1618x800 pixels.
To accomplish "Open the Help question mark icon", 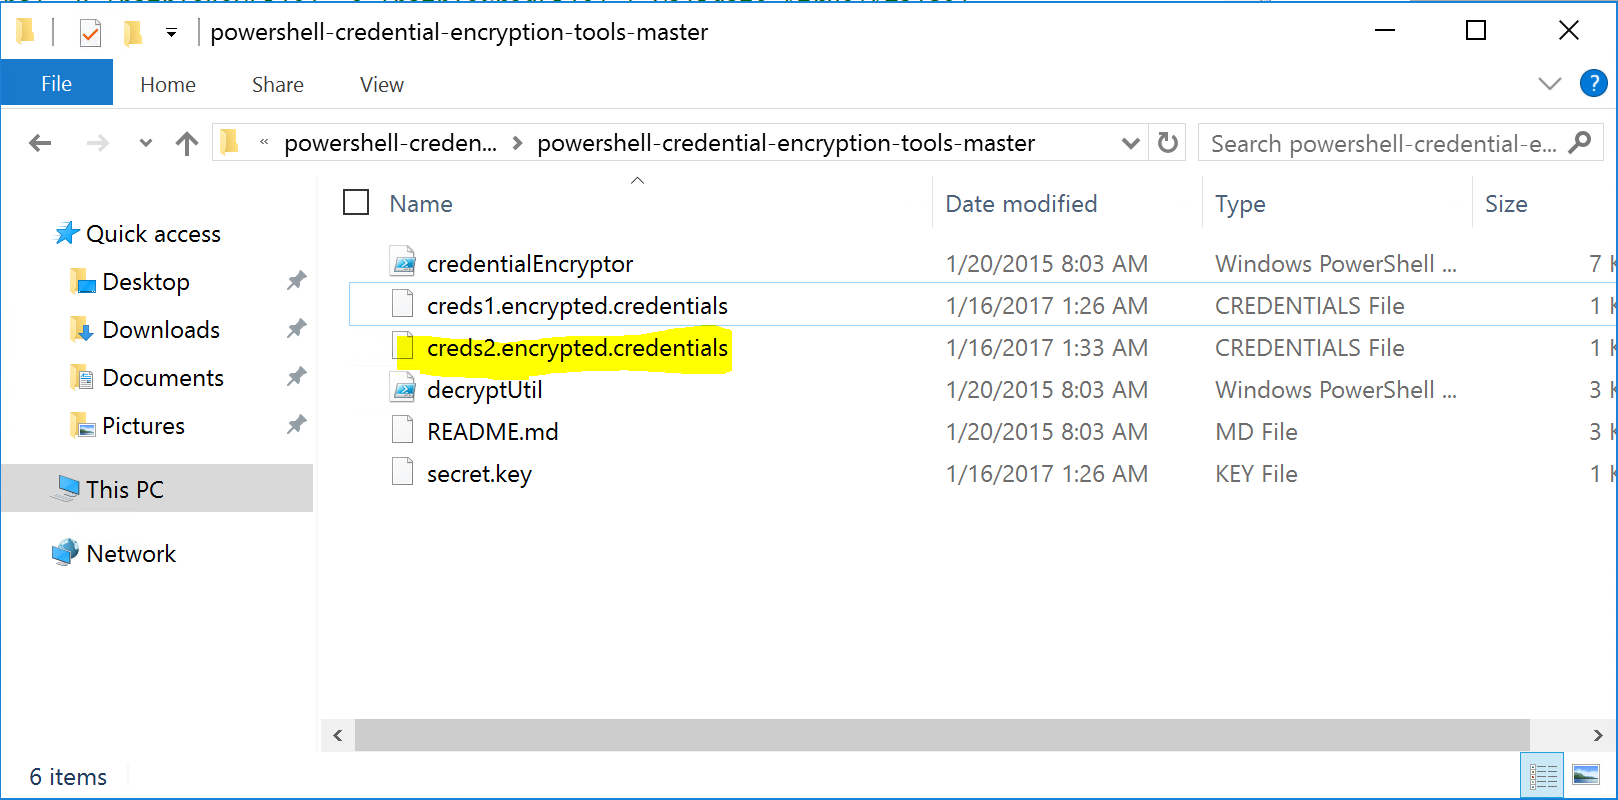I will 1593,84.
